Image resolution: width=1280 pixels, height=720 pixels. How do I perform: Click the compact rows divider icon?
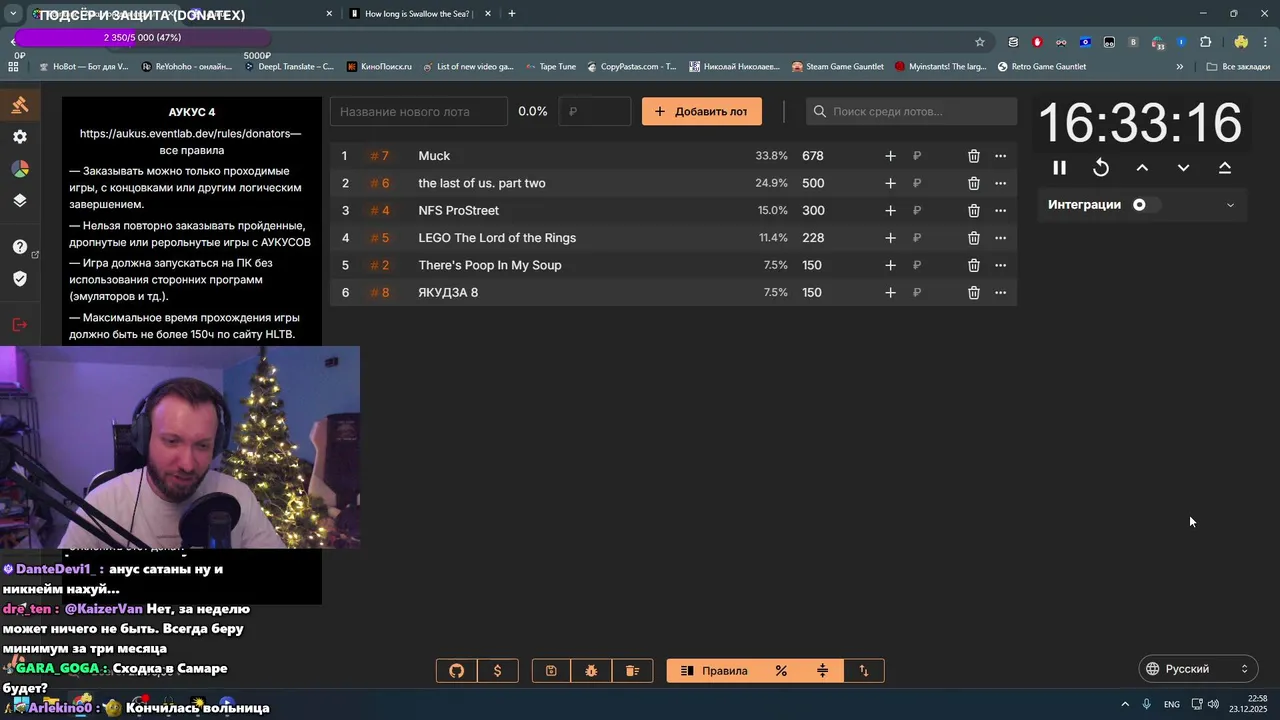coord(823,671)
